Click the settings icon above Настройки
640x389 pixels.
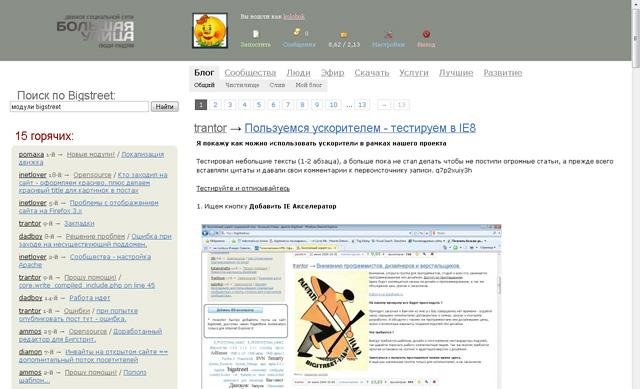click(x=389, y=34)
